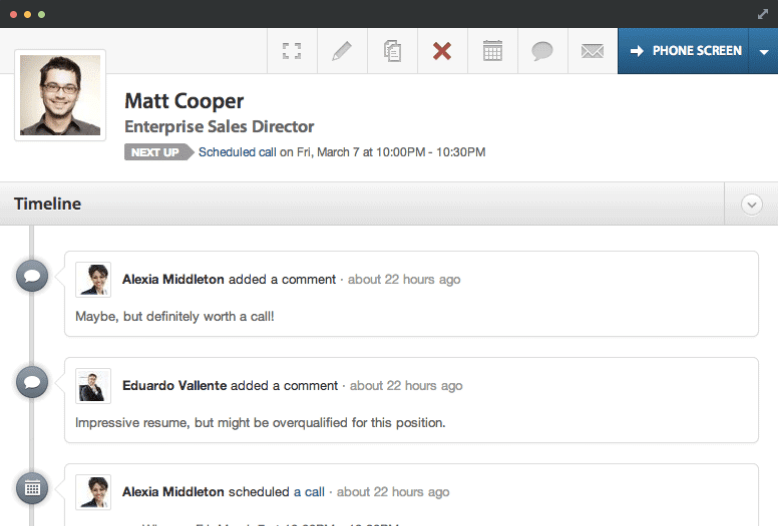This screenshot has width=778, height=526.
Task: Click the copy documents toolbar icon
Action: (x=392, y=51)
